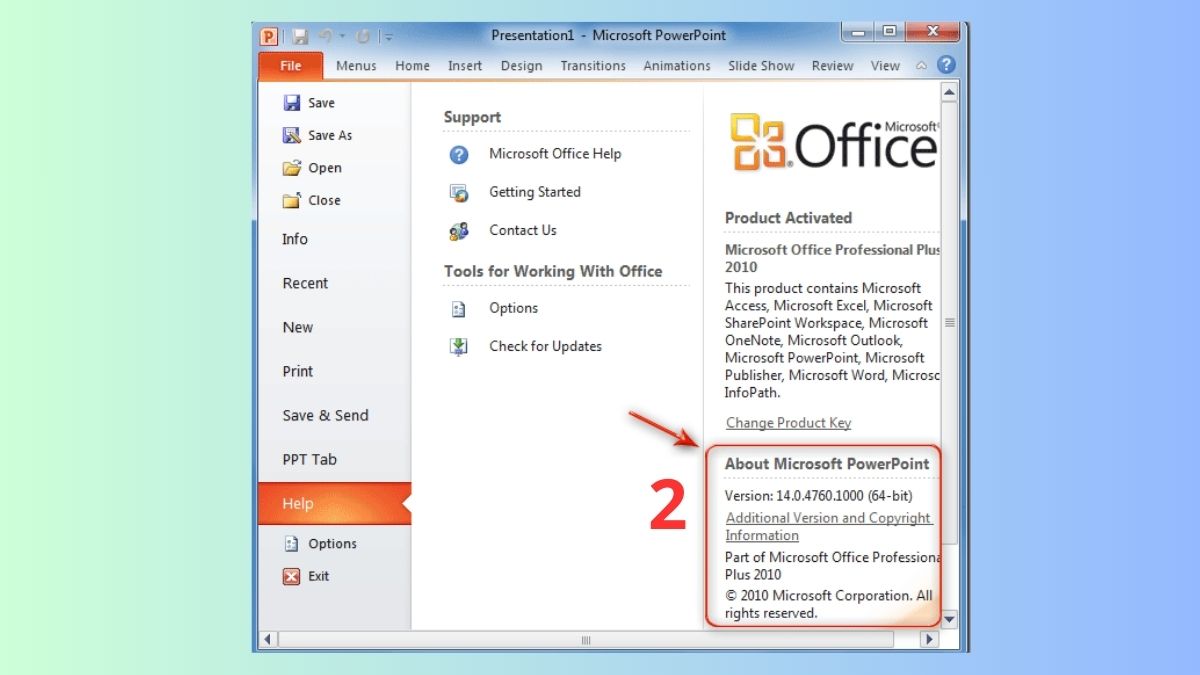Switch to the Insert tab
The width and height of the screenshot is (1200, 675).
point(465,66)
